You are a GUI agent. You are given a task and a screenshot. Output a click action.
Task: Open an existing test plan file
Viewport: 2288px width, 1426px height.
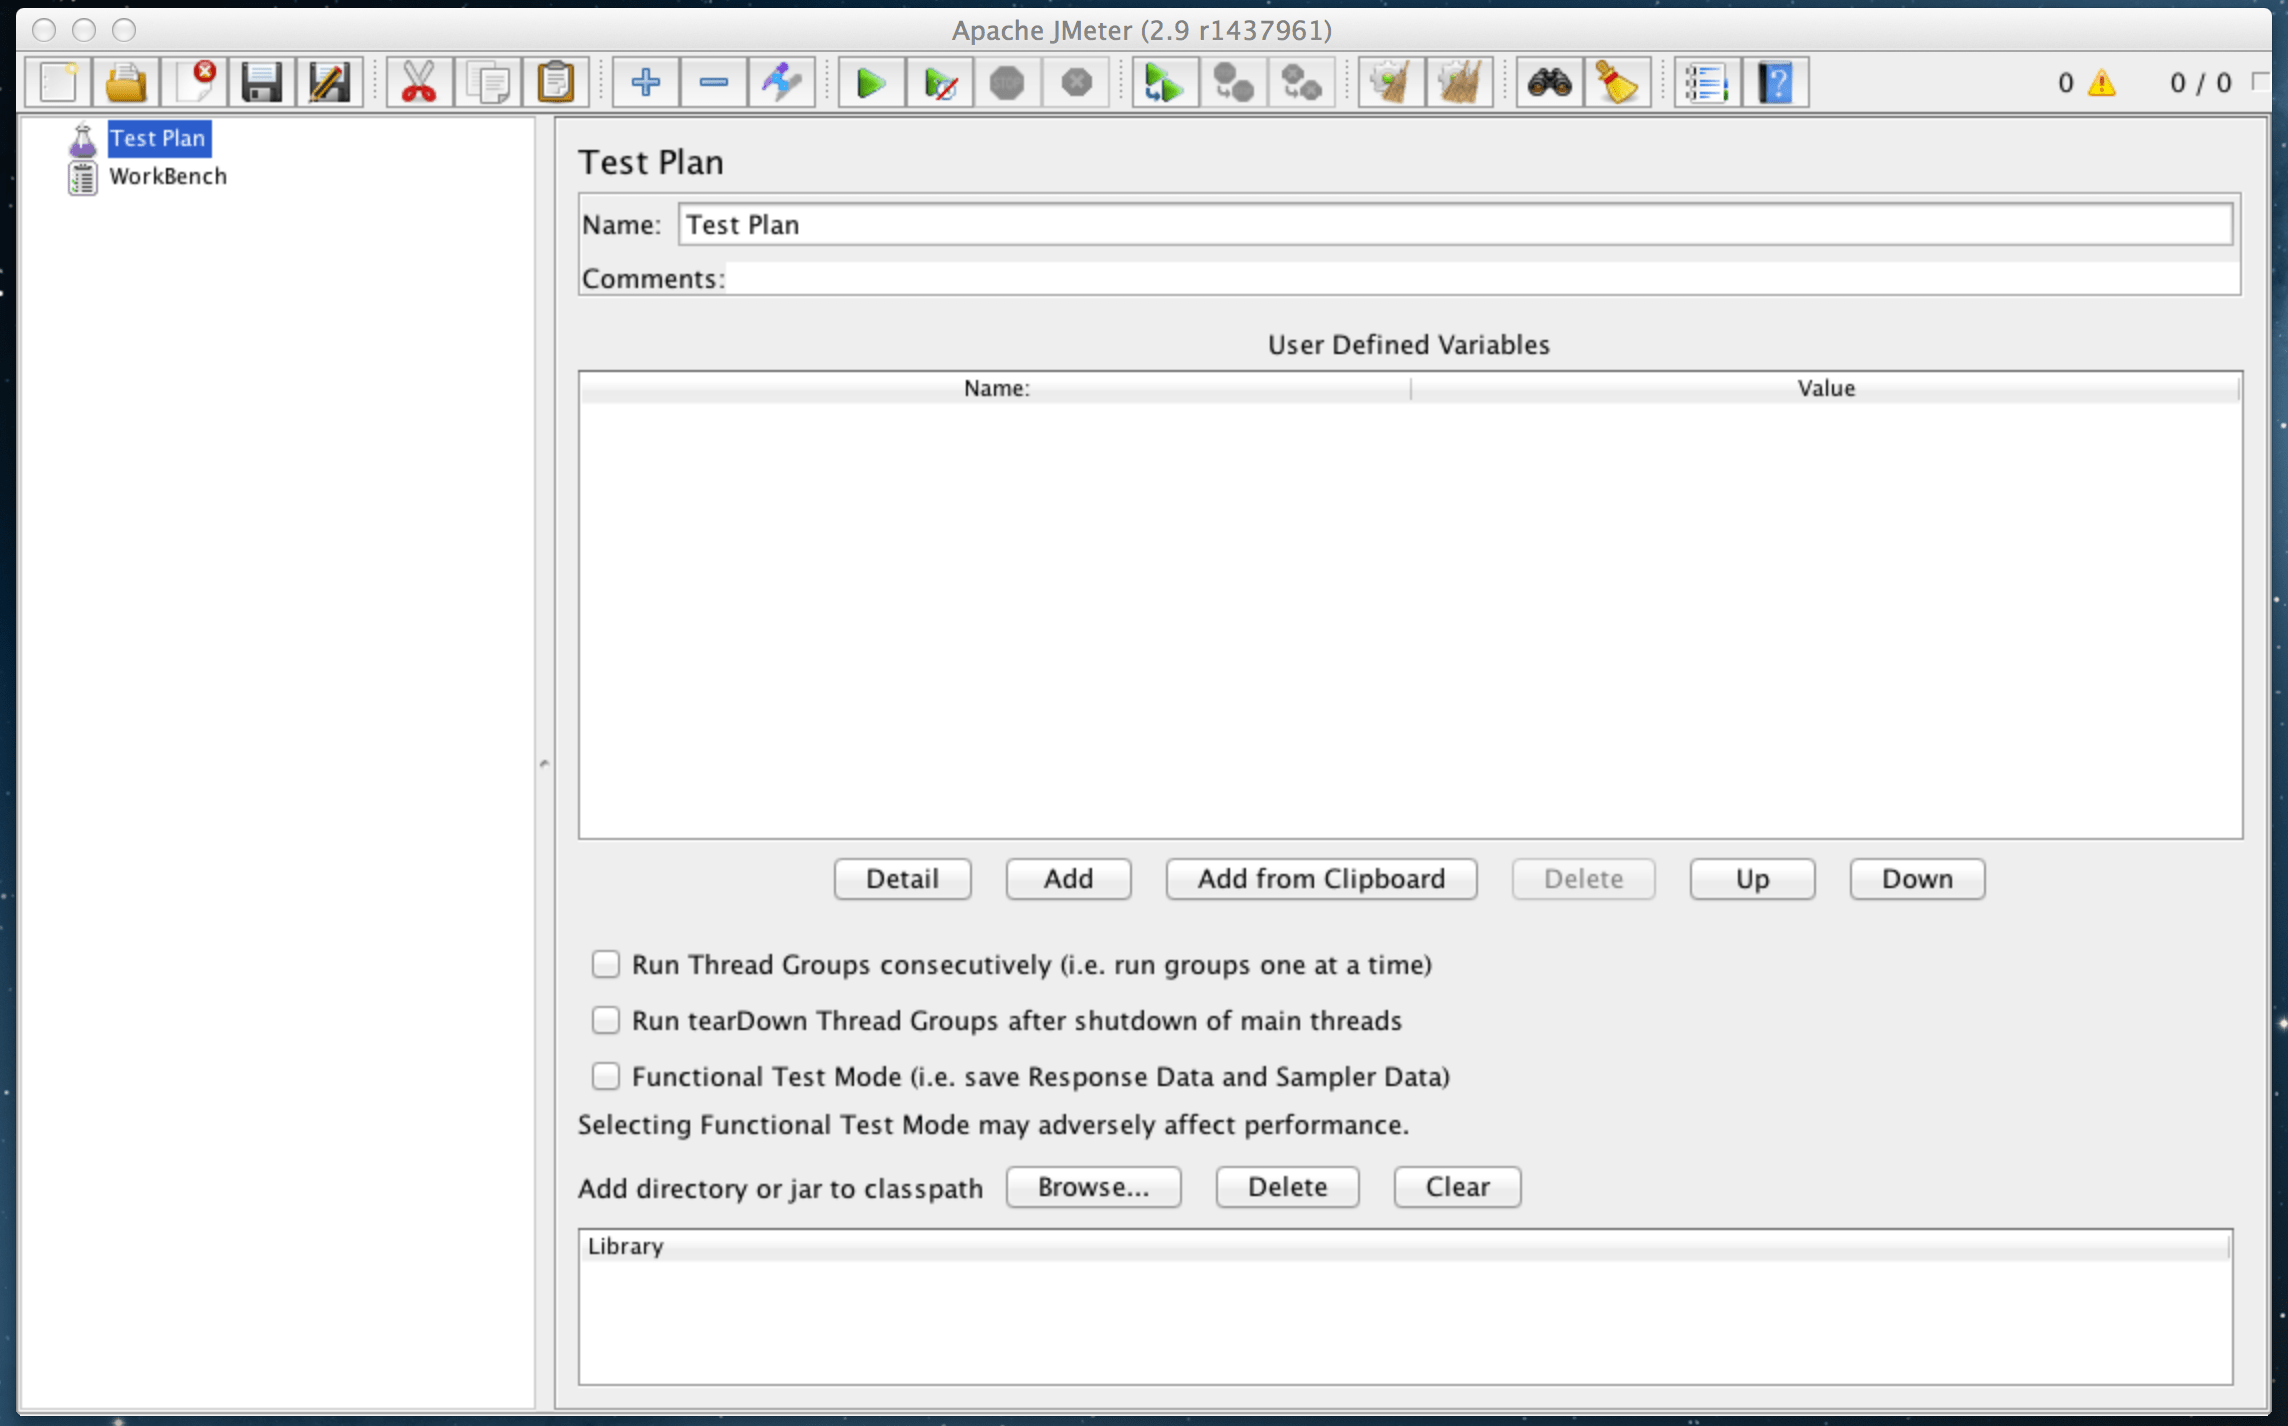coord(126,82)
